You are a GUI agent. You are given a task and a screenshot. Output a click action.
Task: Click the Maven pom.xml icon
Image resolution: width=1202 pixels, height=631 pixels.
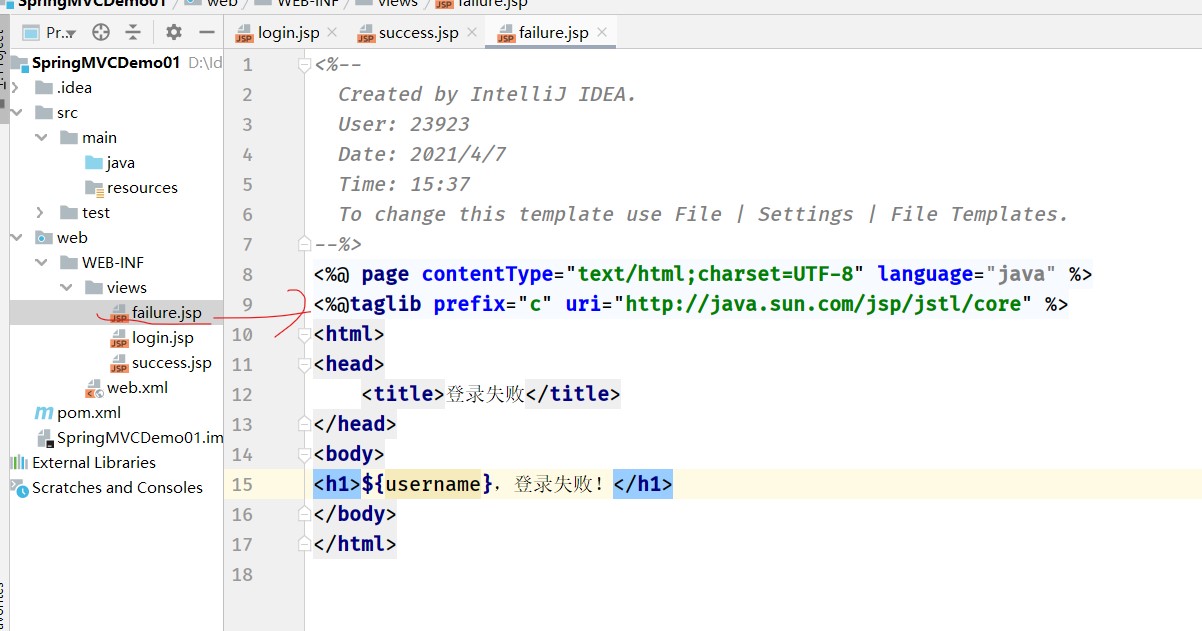[x=43, y=412]
